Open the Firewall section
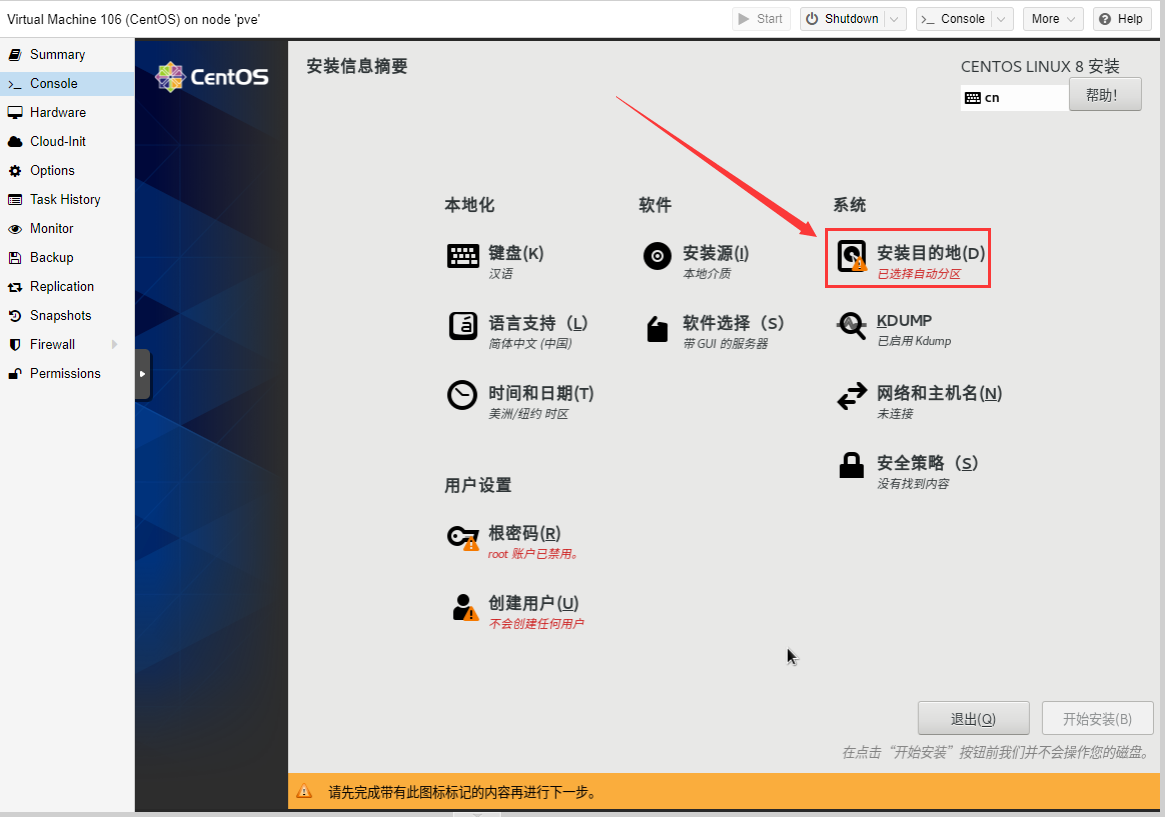This screenshot has width=1165, height=817. click(x=67, y=345)
